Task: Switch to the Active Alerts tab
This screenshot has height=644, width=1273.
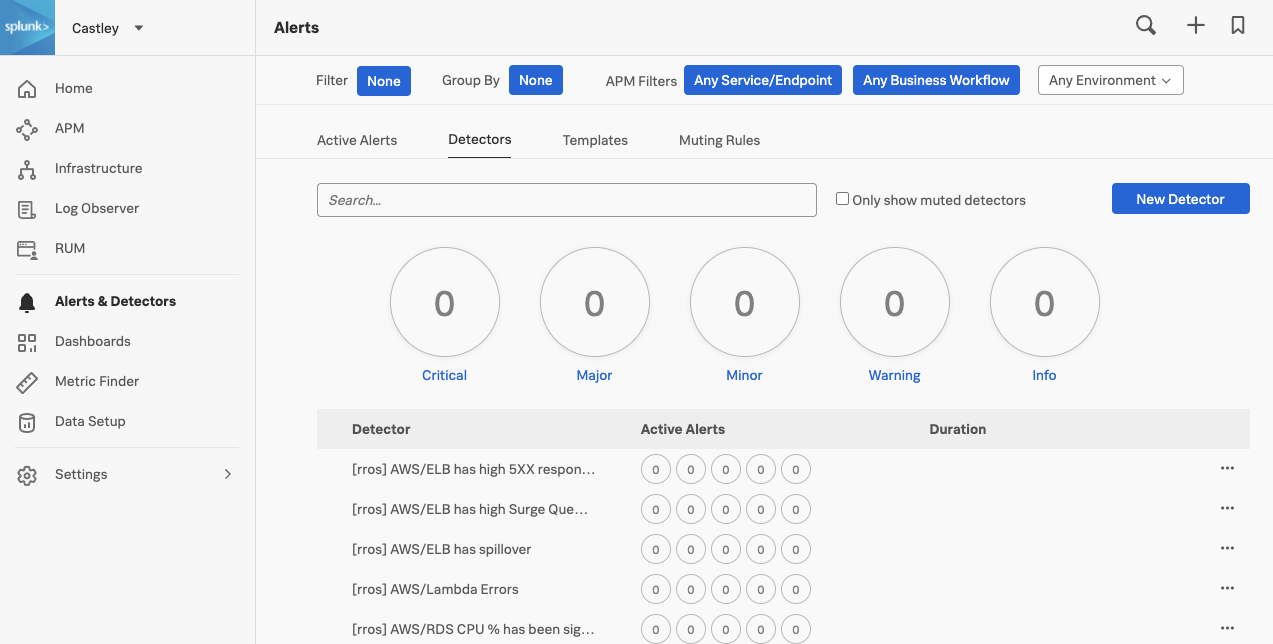Action: point(357,140)
